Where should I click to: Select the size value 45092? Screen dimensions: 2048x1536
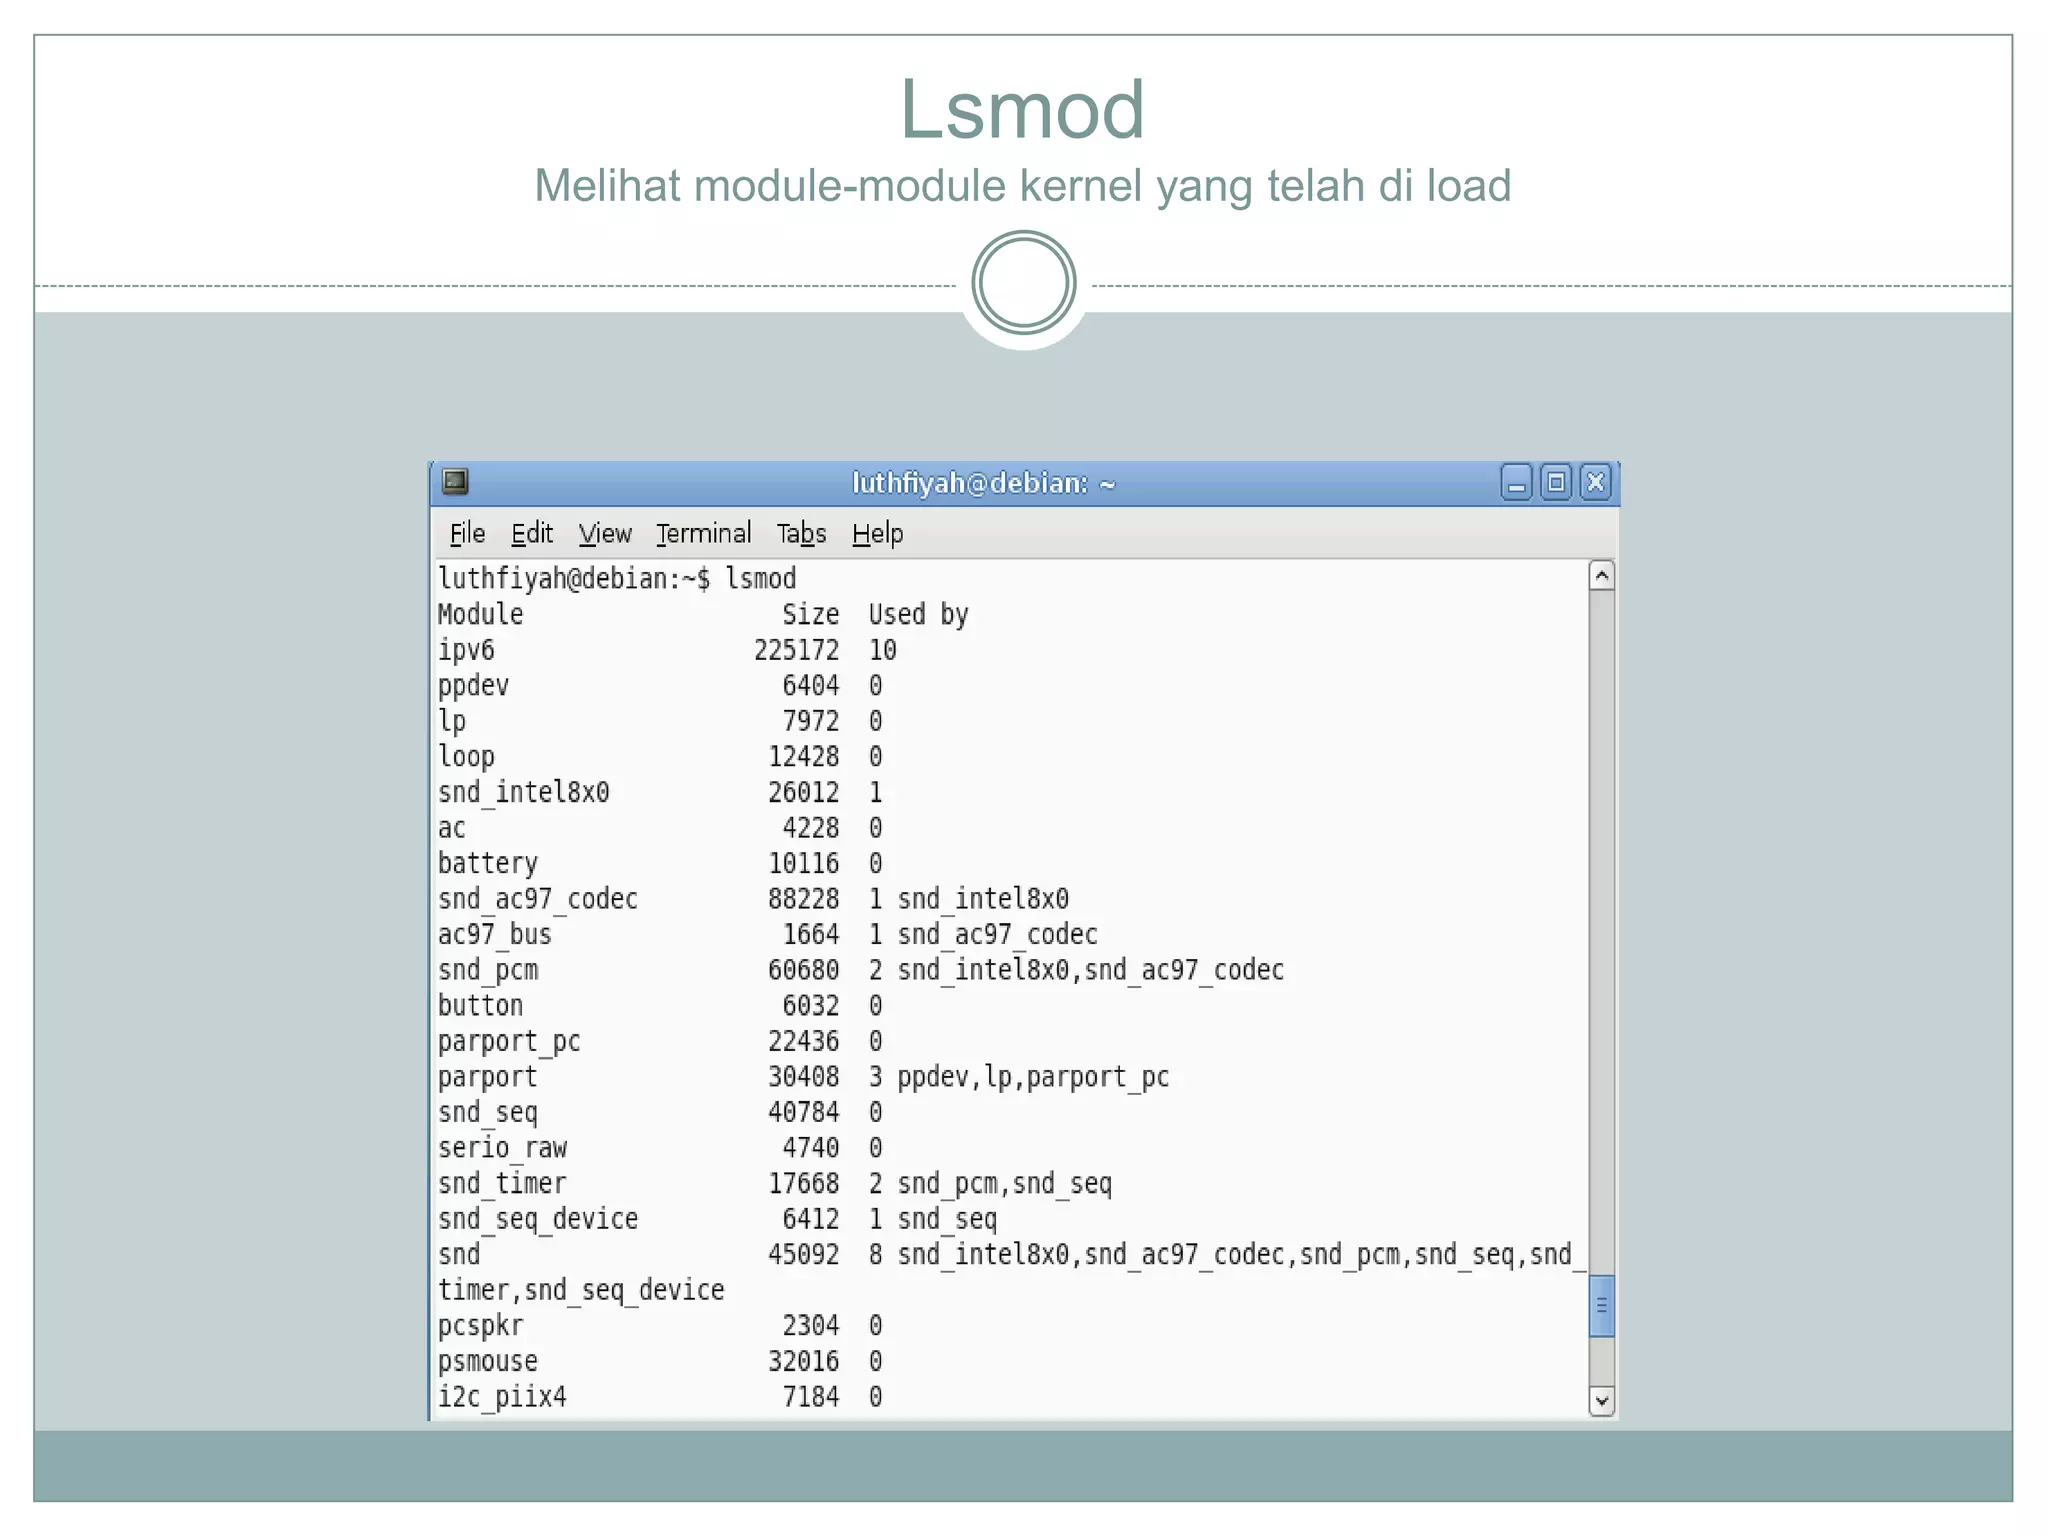click(x=804, y=1255)
